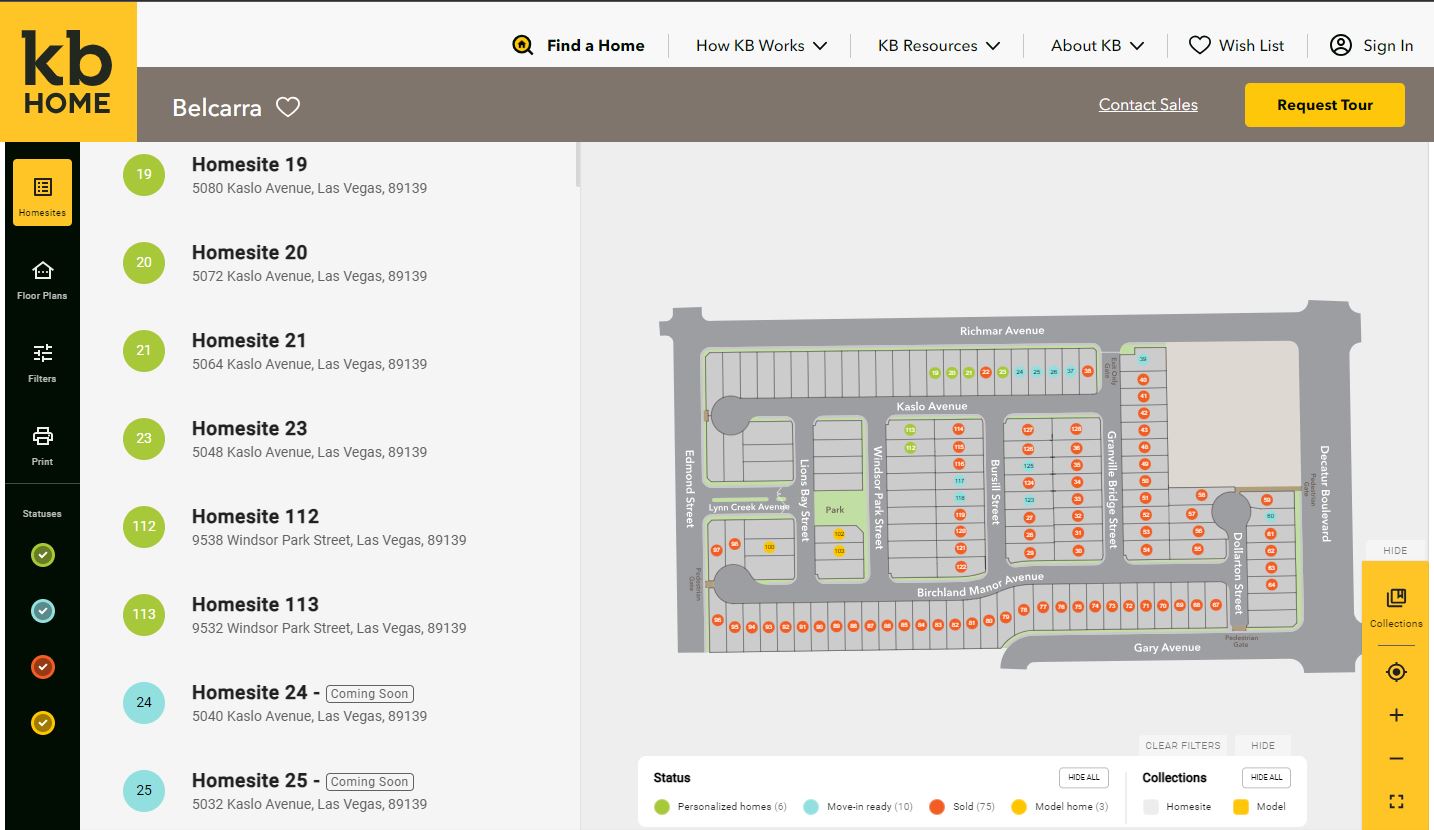Screen dimensions: 1434x830
Task: Select yellow model lot 100 on the map
Action: (x=769, y=547)
